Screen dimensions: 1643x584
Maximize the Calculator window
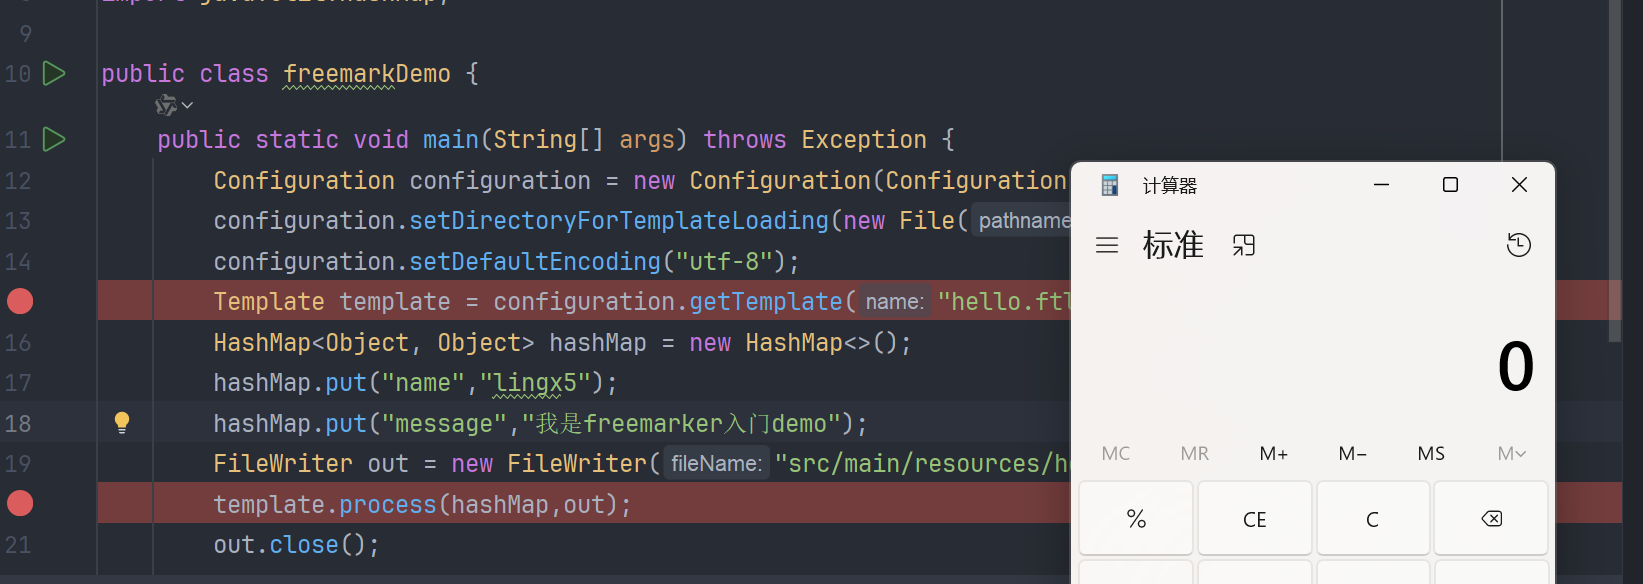point(1450,185)
